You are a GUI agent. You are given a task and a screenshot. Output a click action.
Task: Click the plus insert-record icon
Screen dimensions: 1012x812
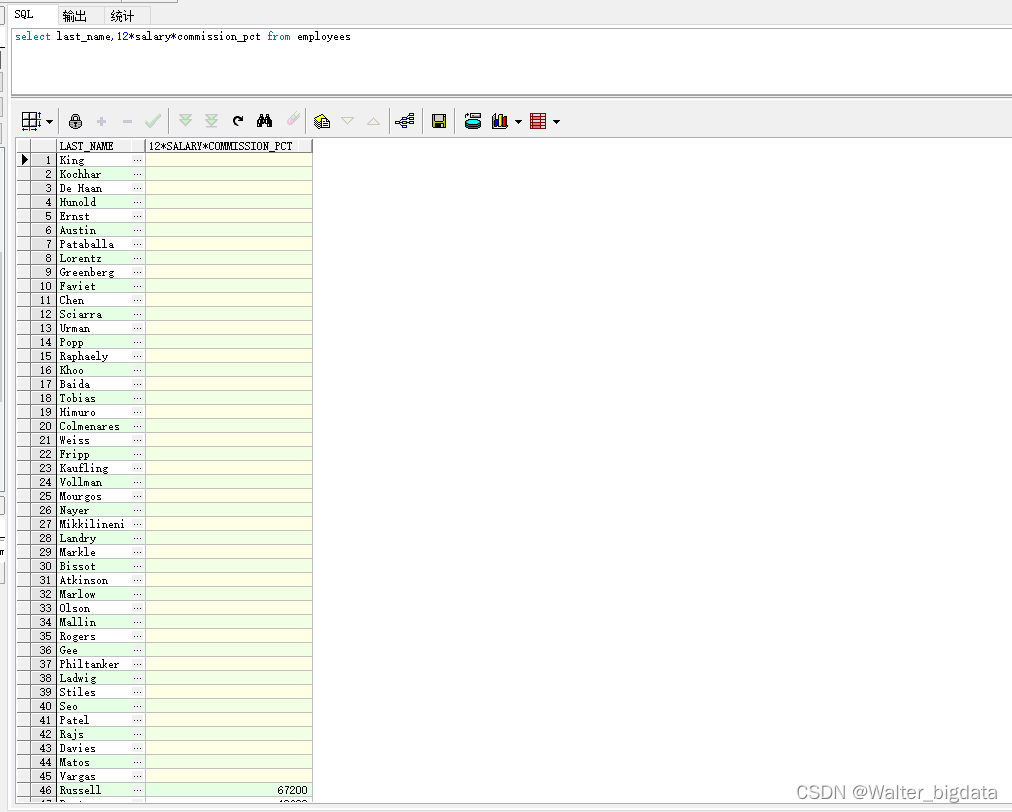(101, 121)
